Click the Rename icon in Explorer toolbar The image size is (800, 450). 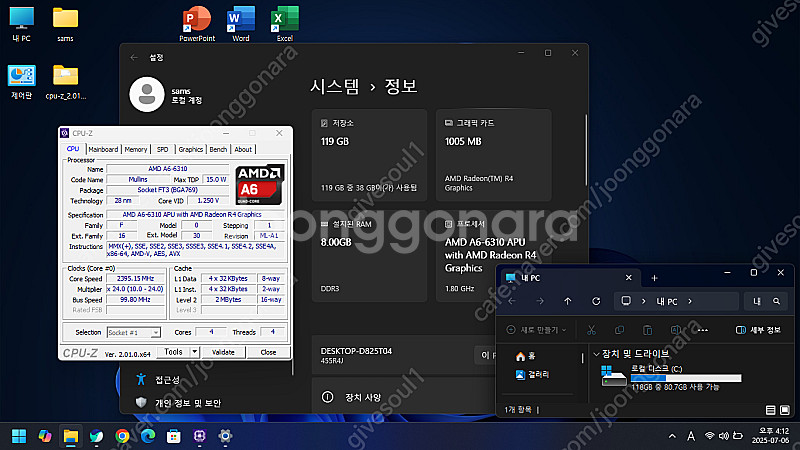pyautogui.click(x=676, y=330)
